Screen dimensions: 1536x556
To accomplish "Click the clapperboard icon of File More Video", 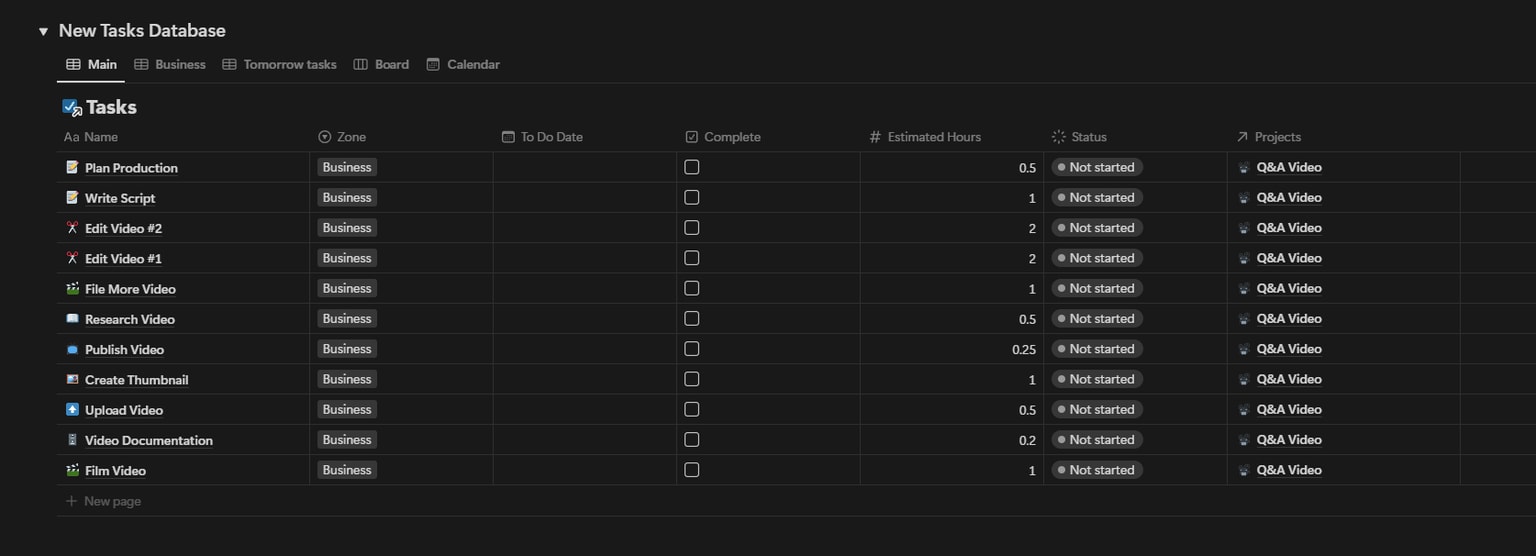I will click(x=72, y=288).
